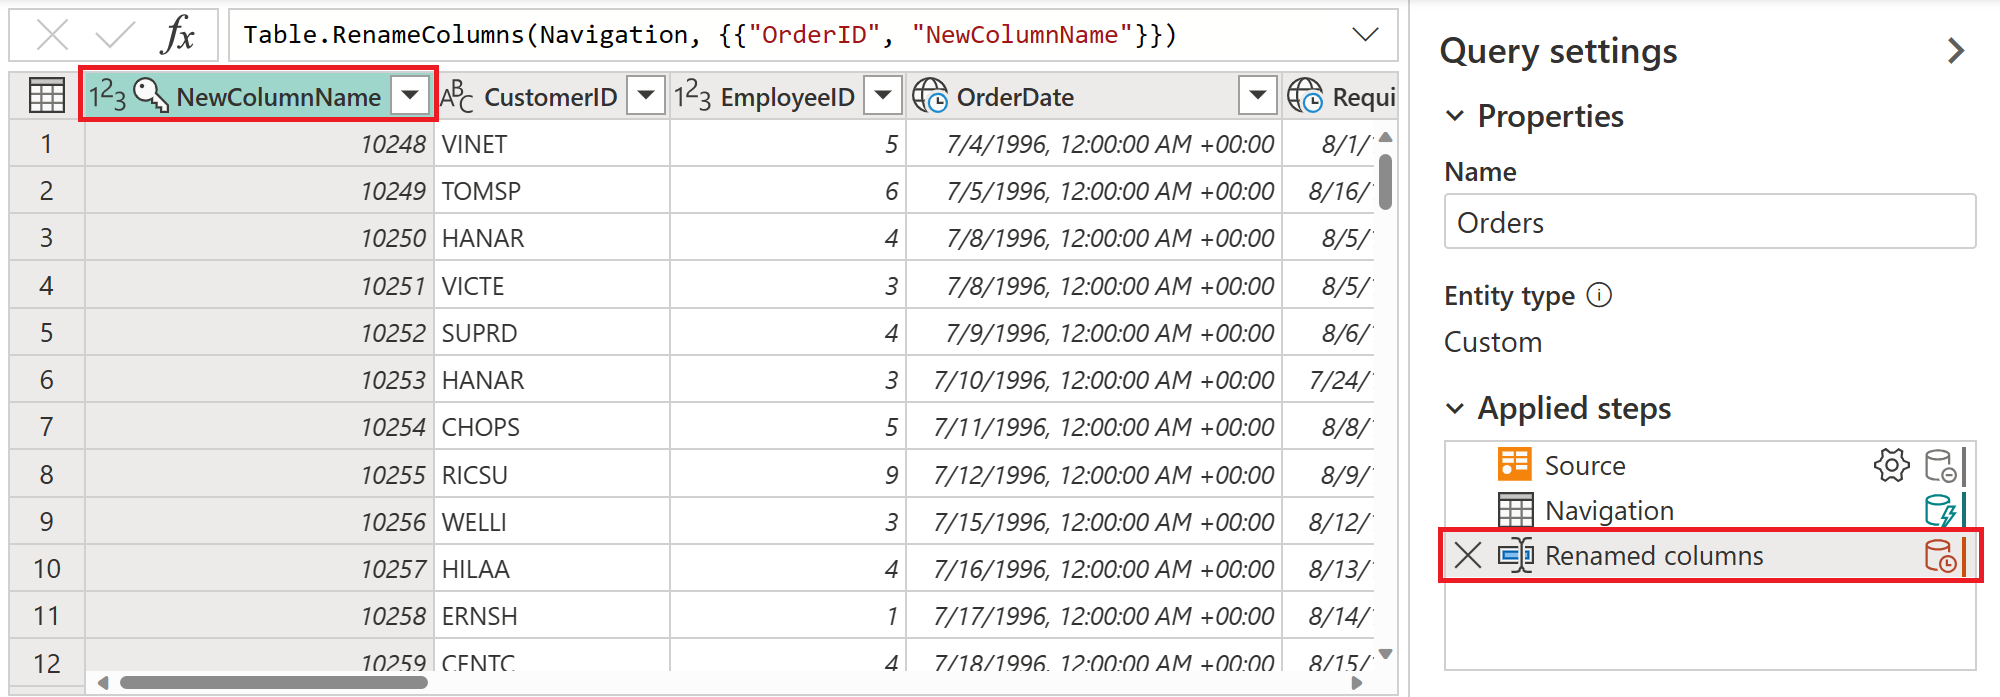Click the Navigation step table icon

1514,510
